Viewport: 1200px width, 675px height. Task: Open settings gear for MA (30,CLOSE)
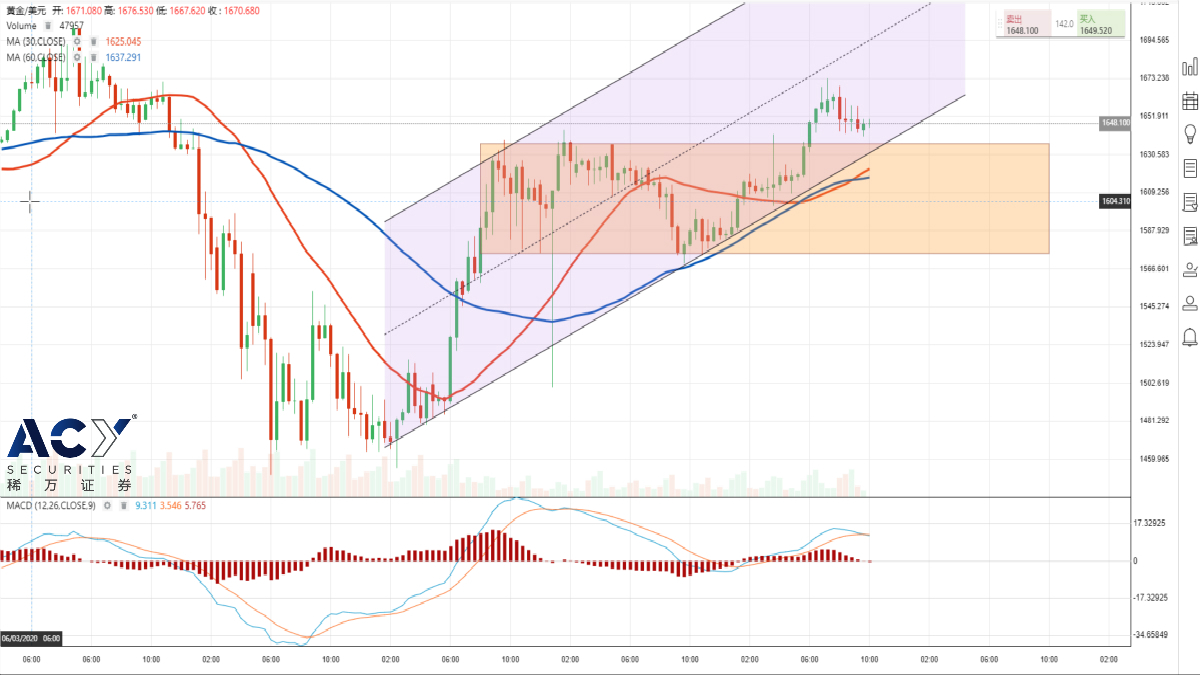pyautogui.click(x=77, y=42)
